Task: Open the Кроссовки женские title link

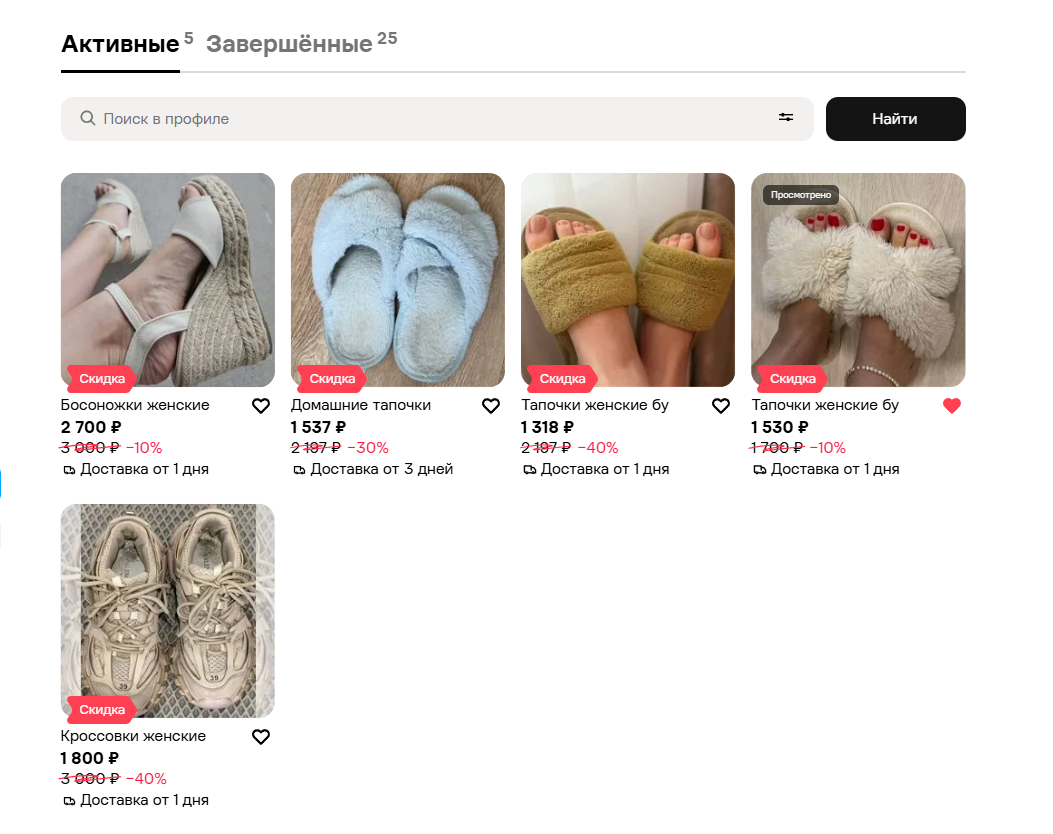Action: pos(133,736)
